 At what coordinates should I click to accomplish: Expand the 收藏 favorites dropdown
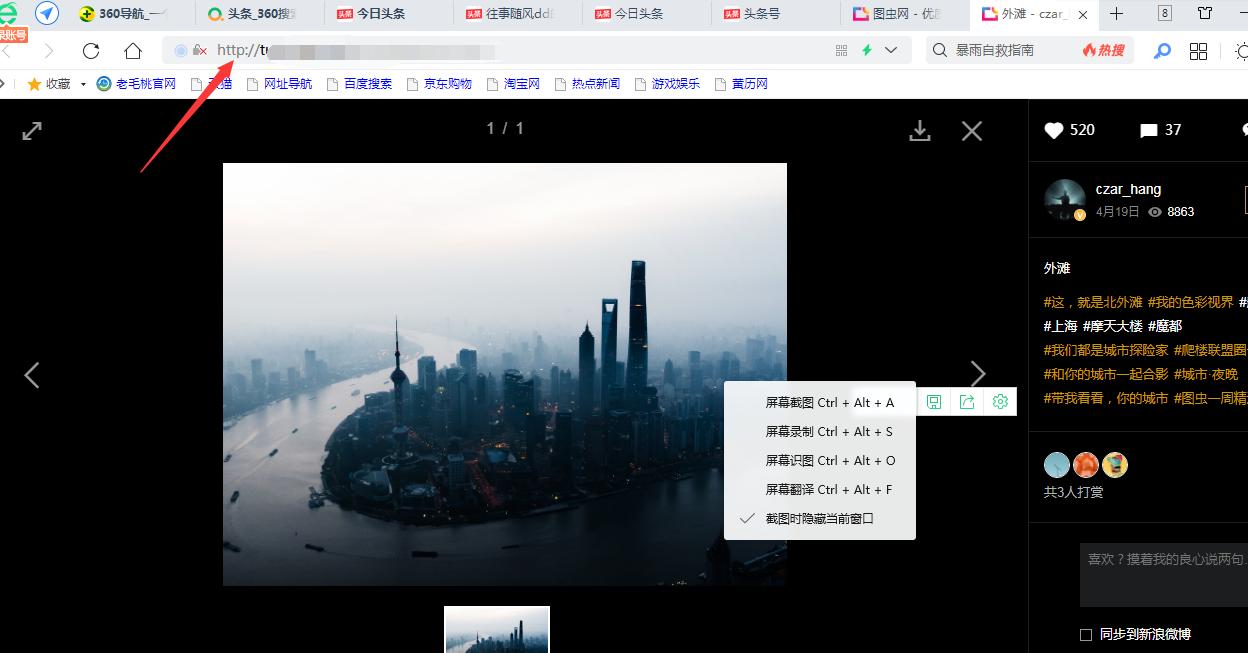(x=81, y=84)
